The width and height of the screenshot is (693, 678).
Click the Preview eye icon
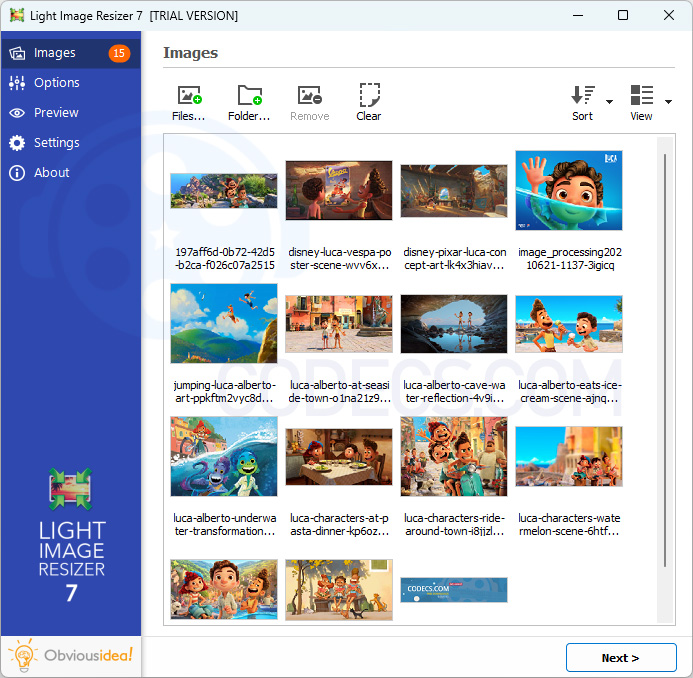point(17,113)
